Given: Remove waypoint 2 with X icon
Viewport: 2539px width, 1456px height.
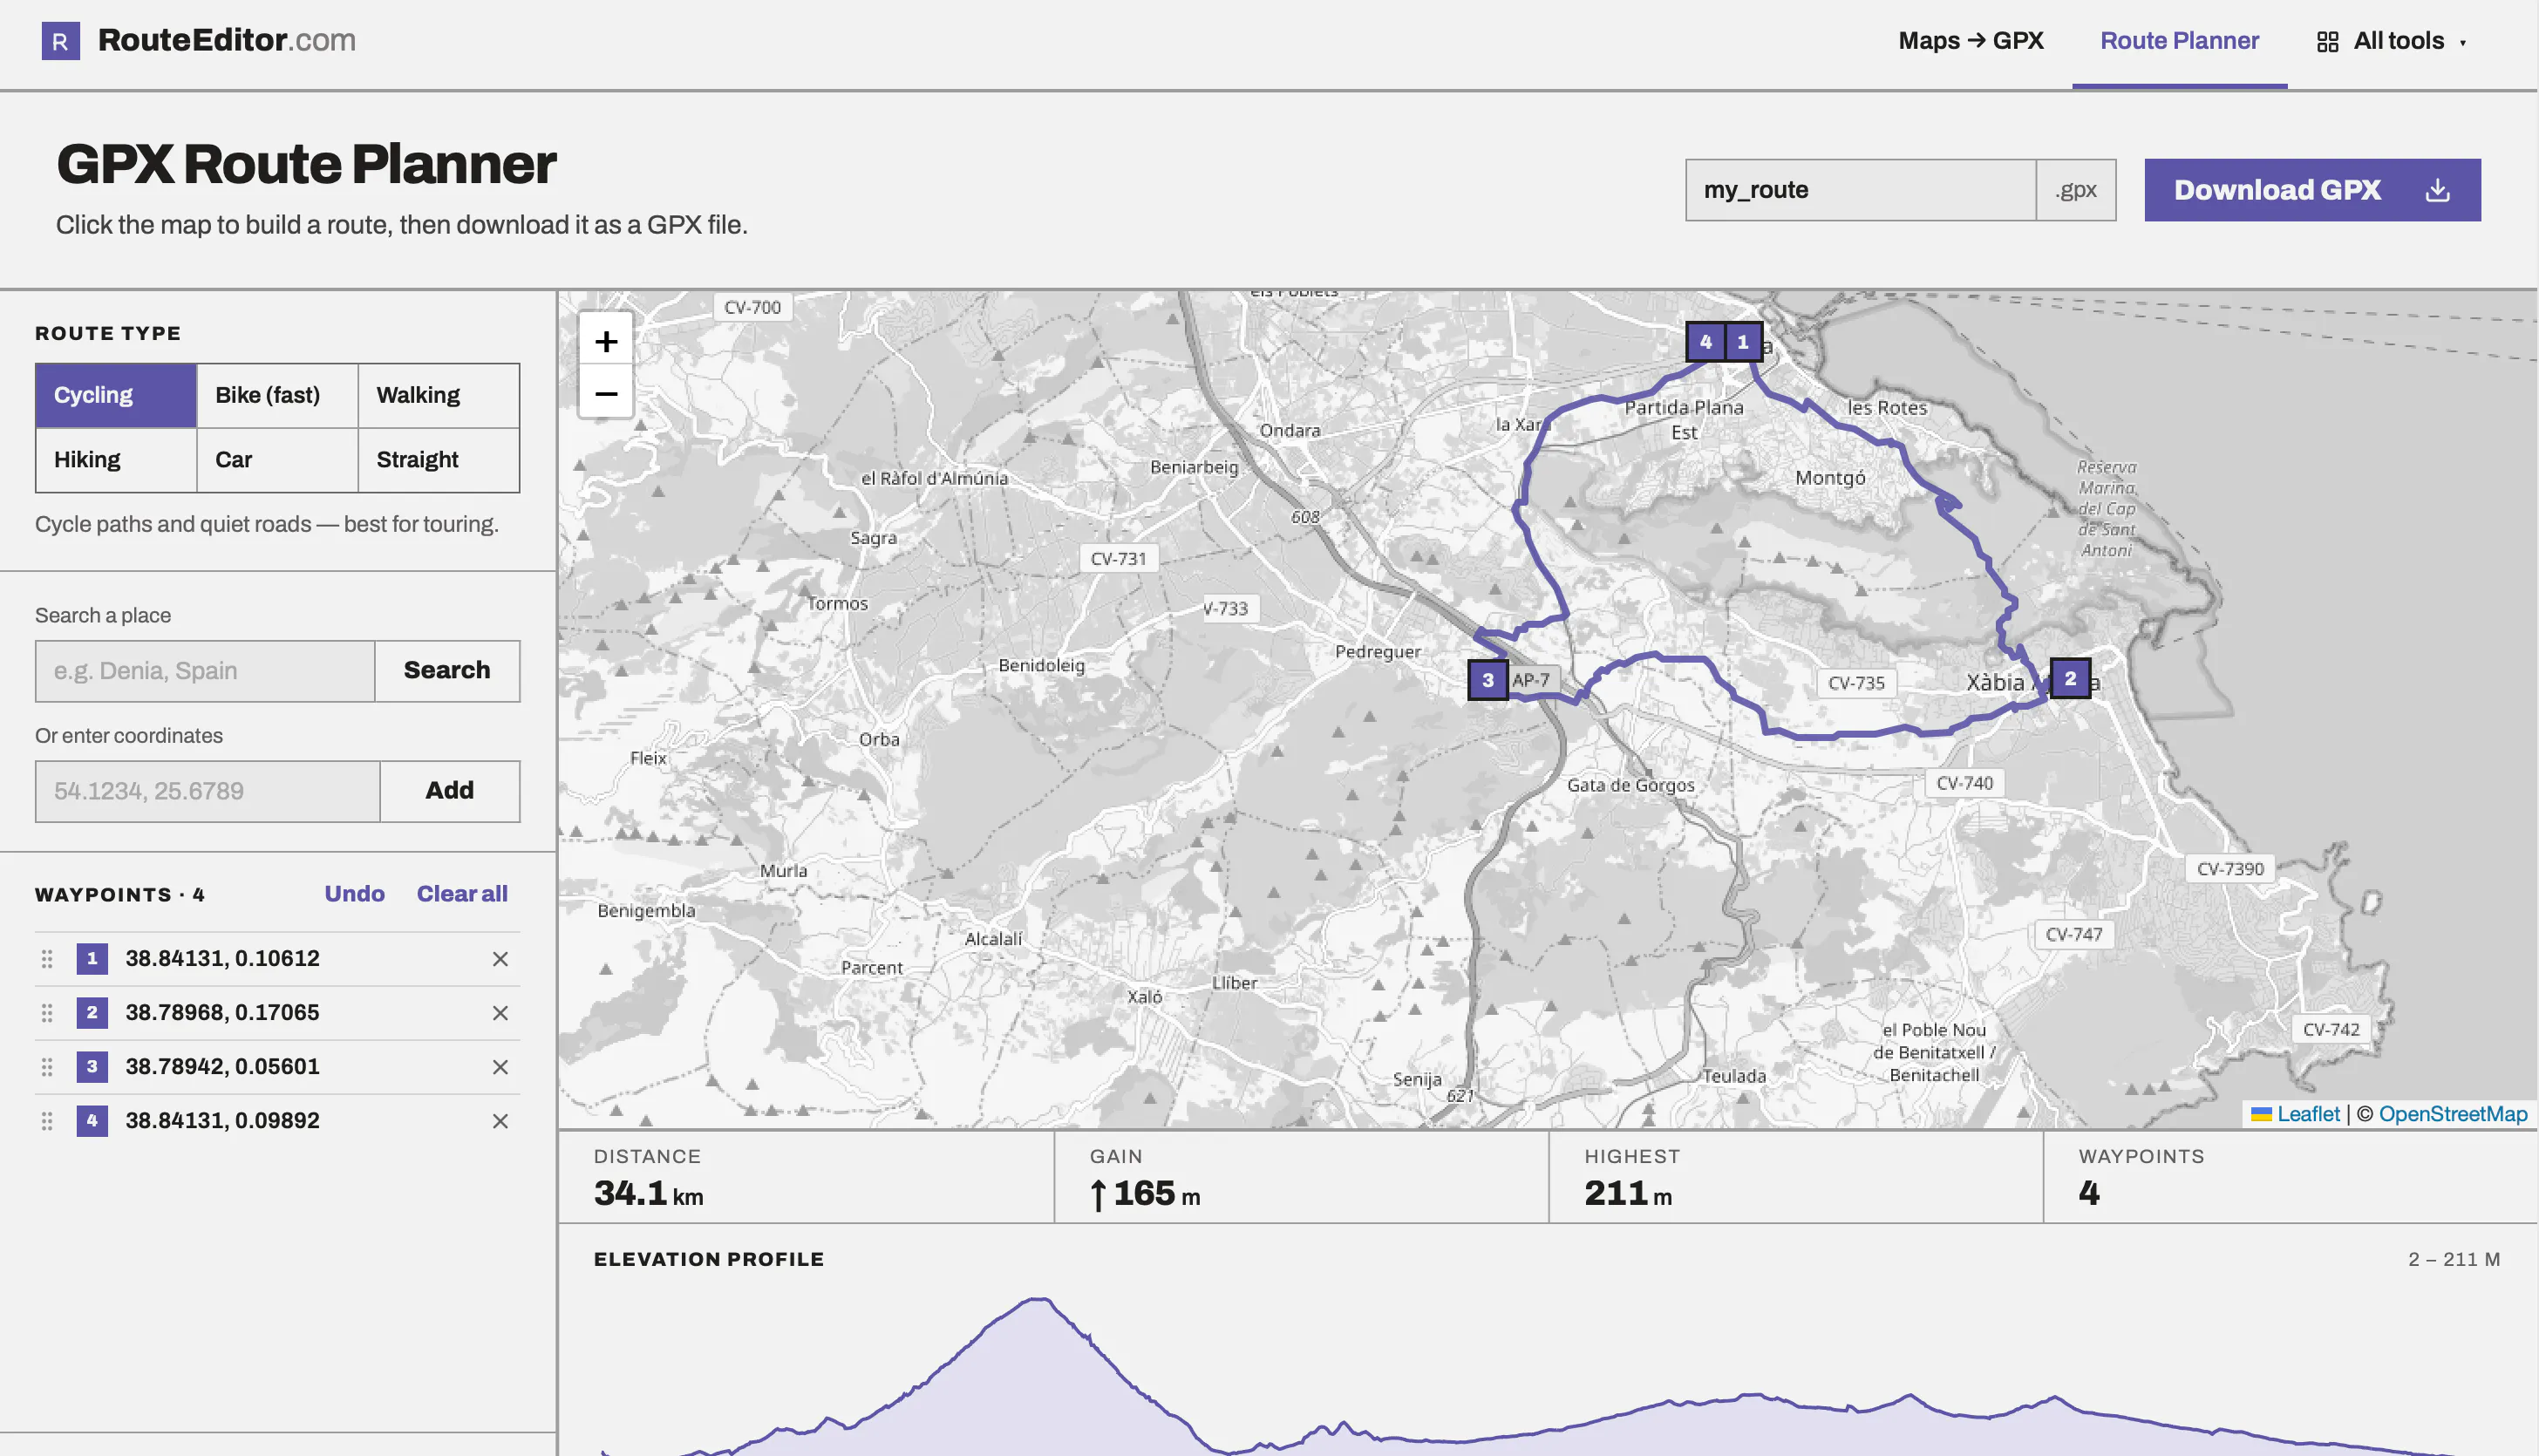Looking at the screenshot, I should 500,1013.
